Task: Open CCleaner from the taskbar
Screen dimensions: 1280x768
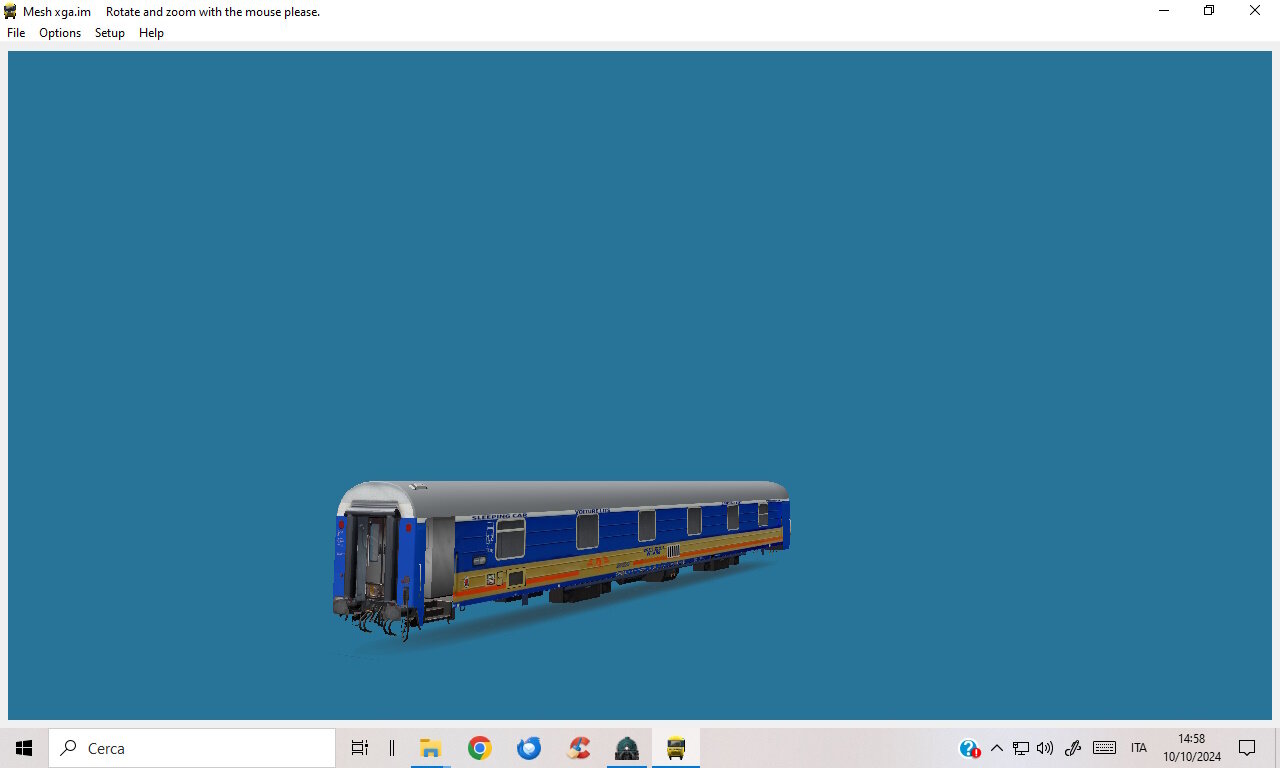Action: pyautogui.click(x=578, y=748)
